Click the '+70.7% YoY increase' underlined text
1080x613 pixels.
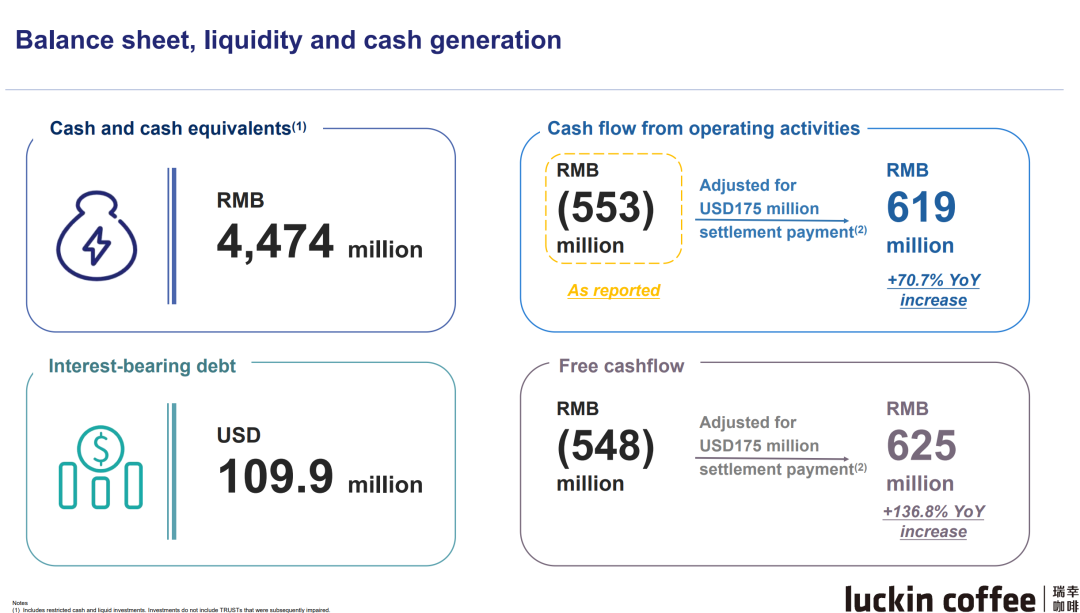point(933,290)
